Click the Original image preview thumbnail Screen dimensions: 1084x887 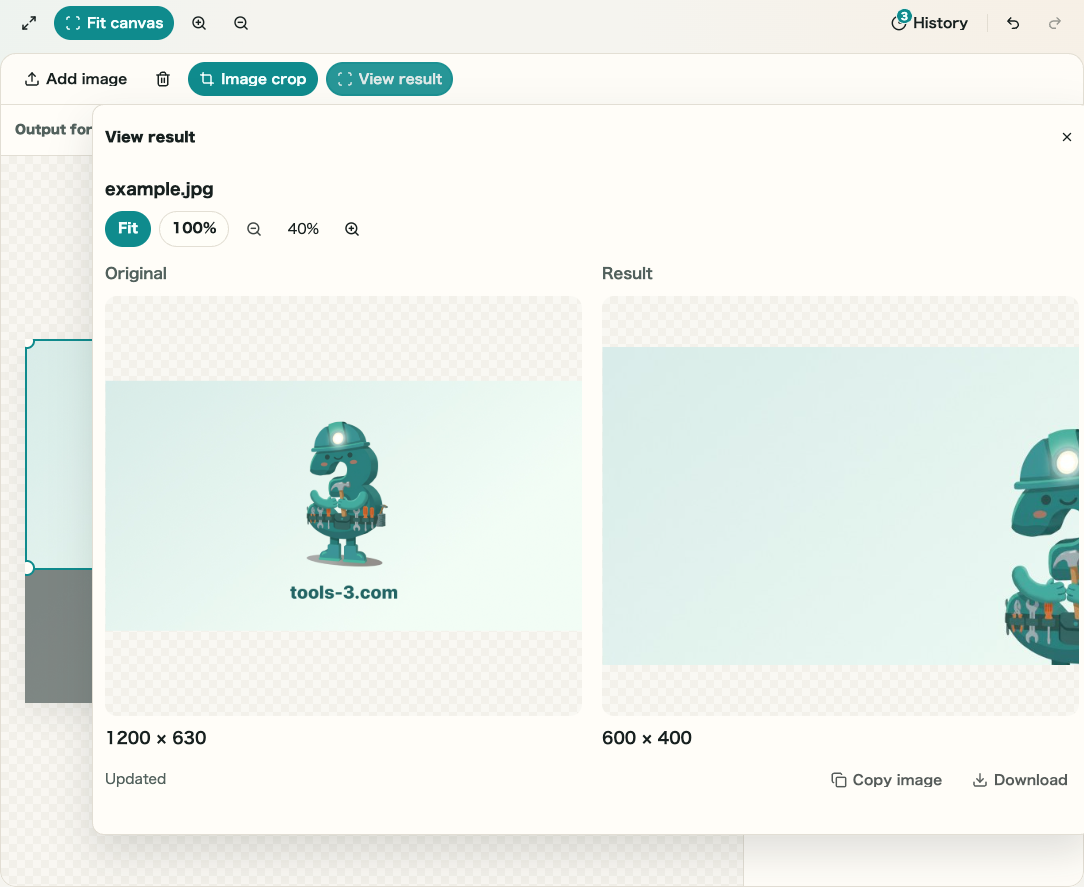click(x=344, y=506)
